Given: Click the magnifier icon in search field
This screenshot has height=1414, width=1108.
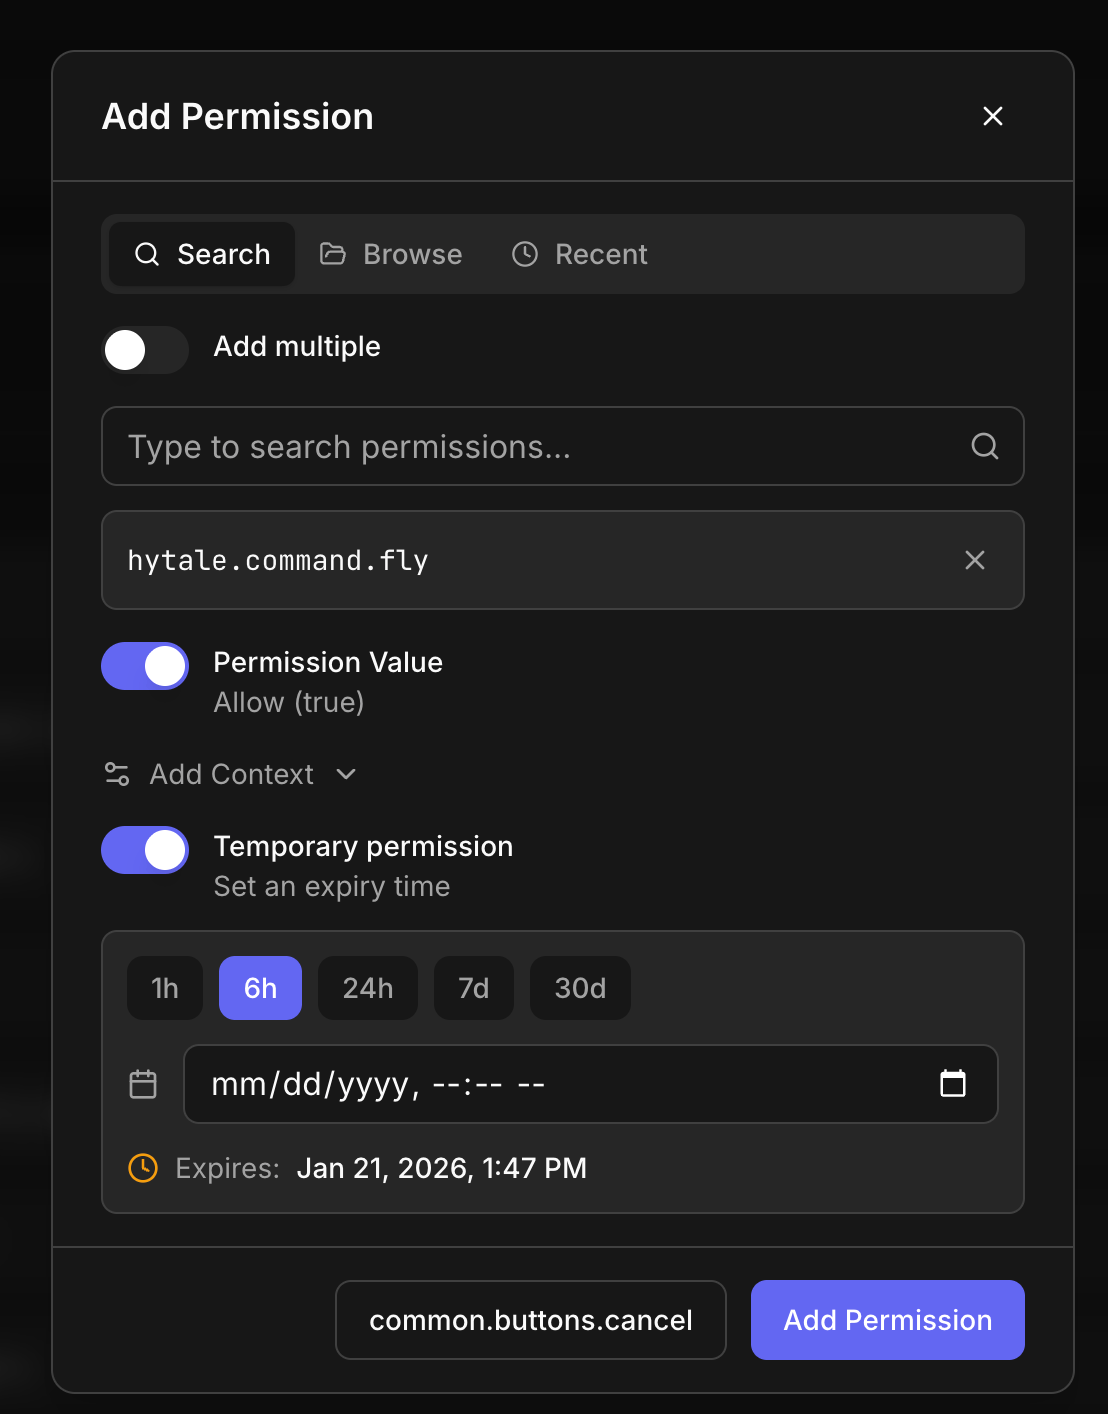Looking at the screenshot, I should pos(984,446).
